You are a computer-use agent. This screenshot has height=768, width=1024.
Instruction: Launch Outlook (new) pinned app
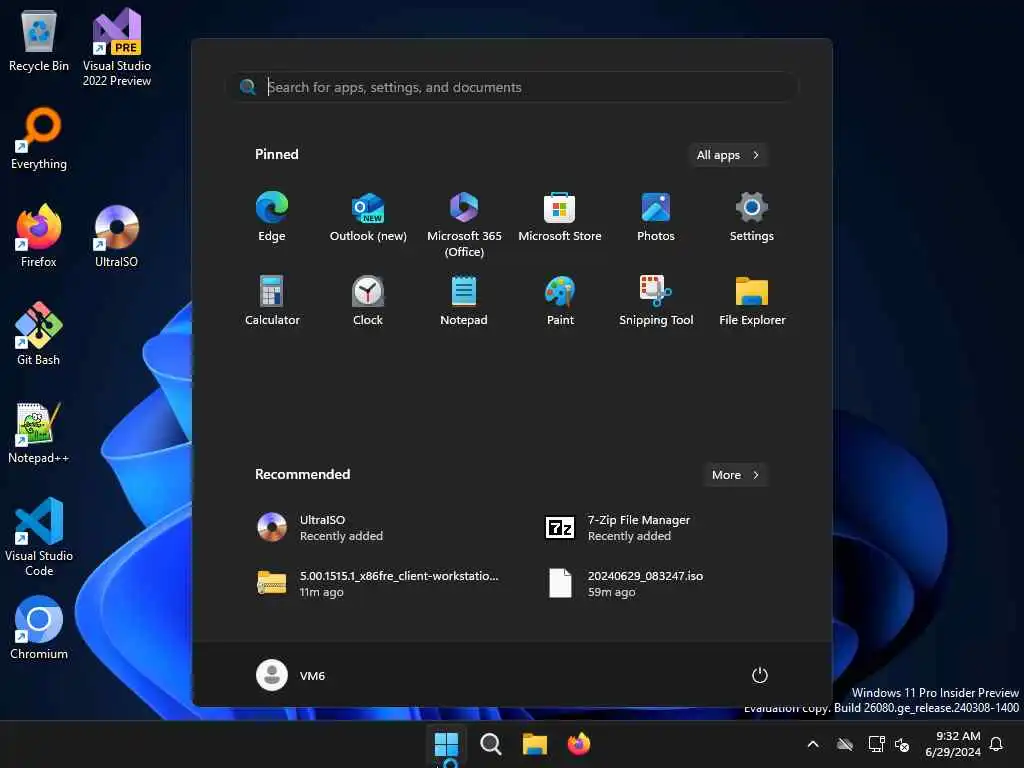tap(368, 217)
